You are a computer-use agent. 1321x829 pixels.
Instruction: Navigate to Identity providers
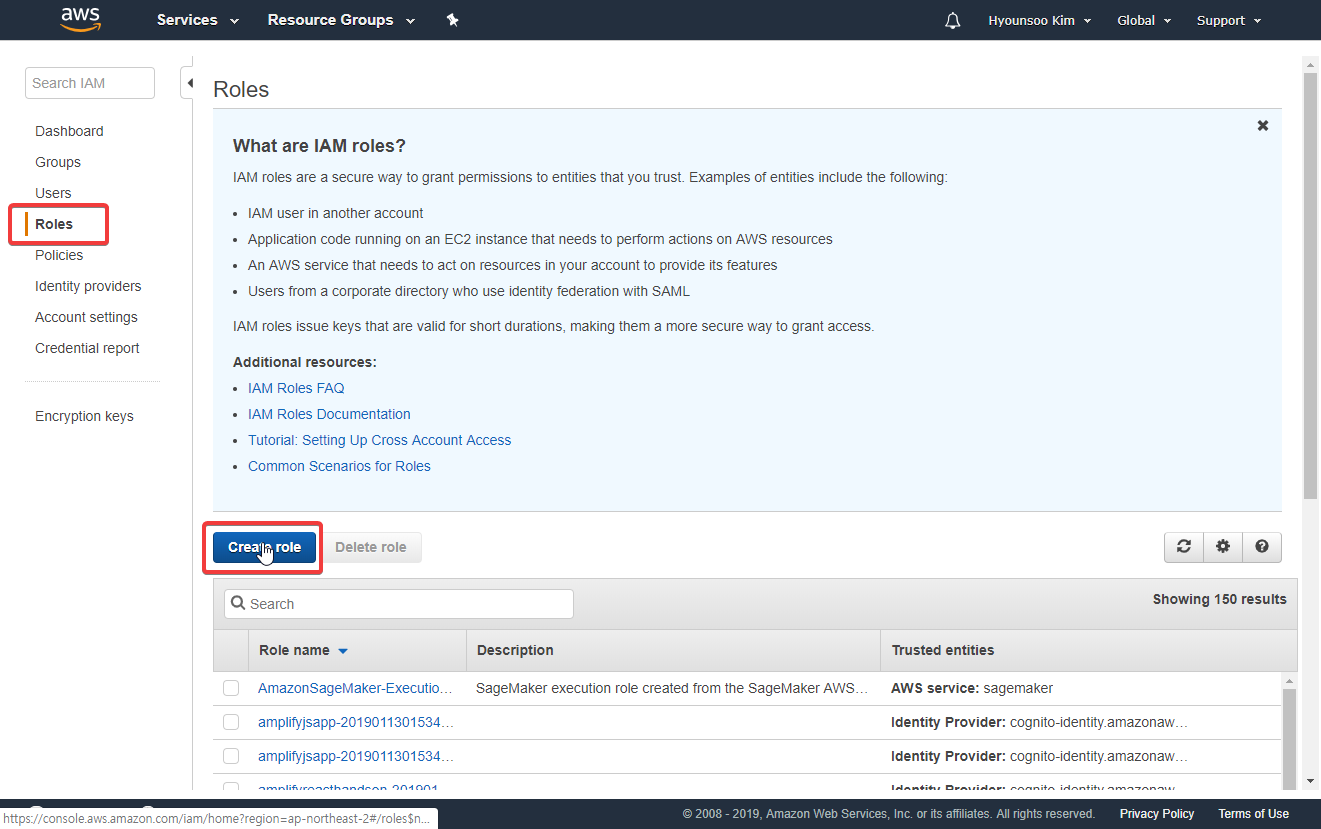click(88, 286)
